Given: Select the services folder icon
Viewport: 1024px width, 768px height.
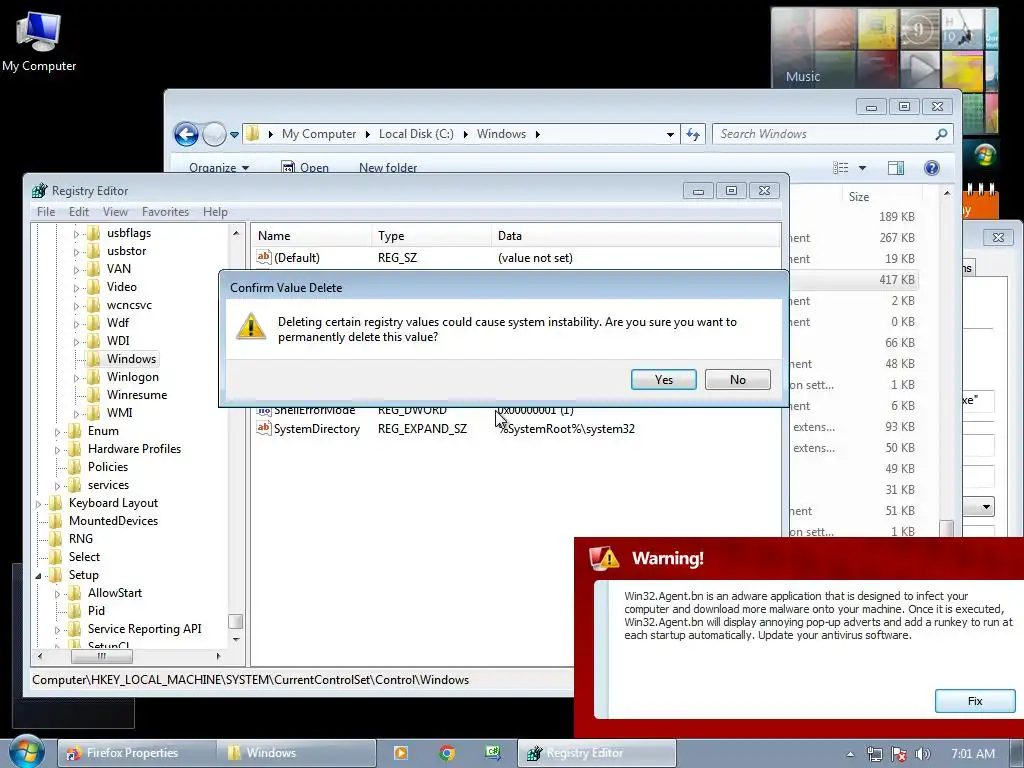Looking at the screenshot, I should click(x=74, y=485).
